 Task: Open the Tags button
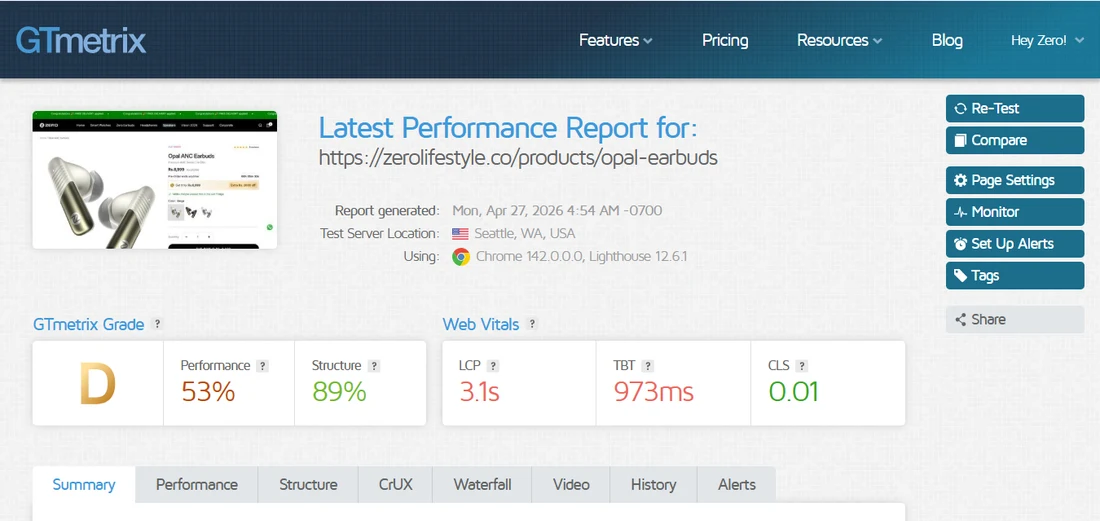pos(1014,276)
